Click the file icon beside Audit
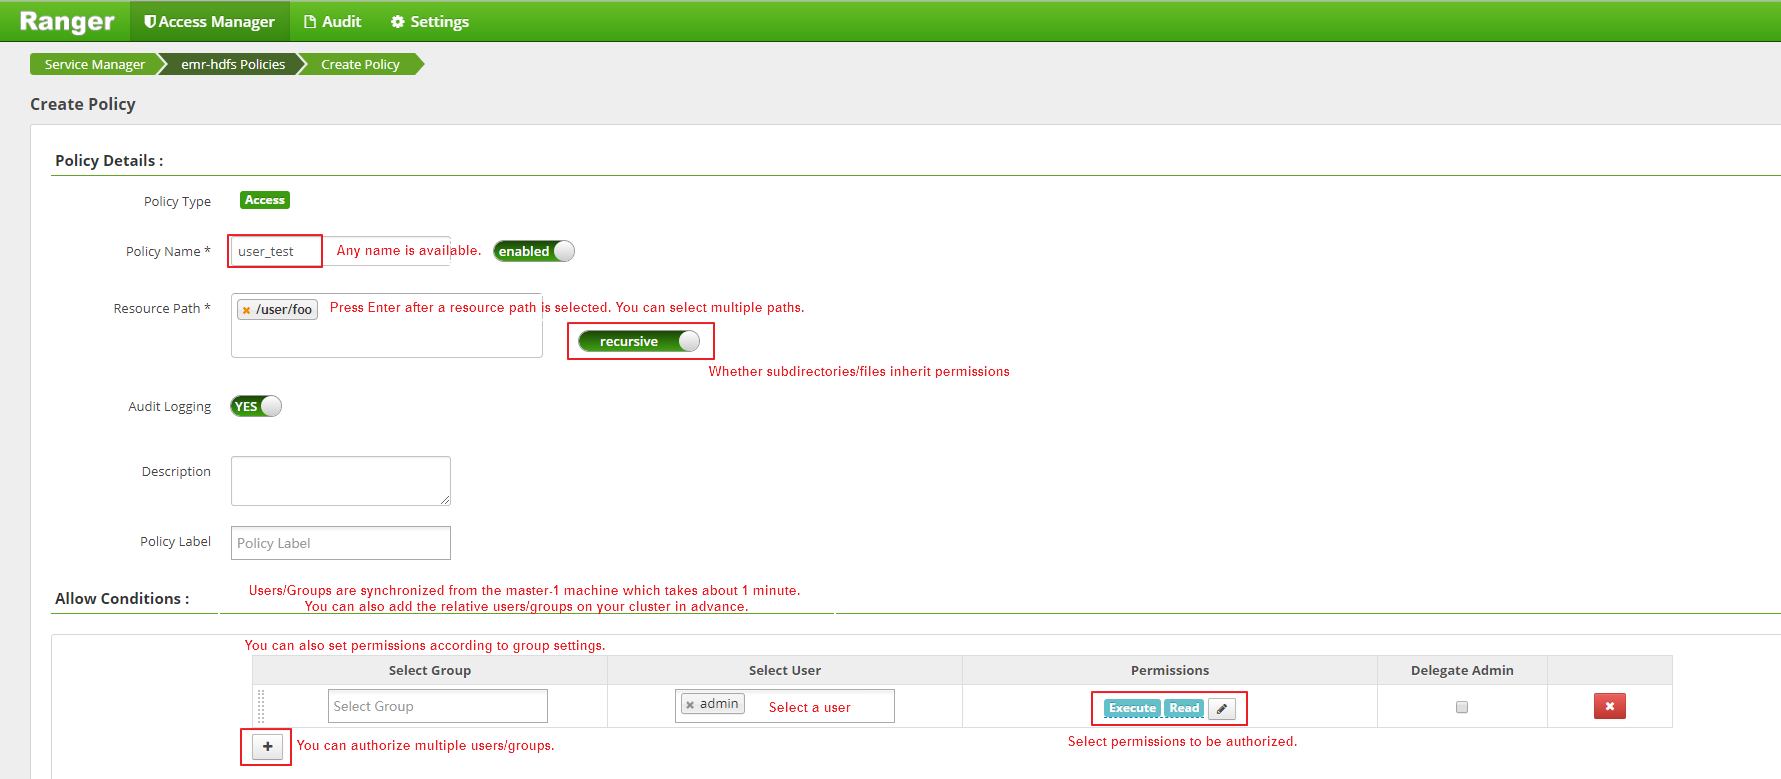This screenshot has height=779, width=1781. 310,21
